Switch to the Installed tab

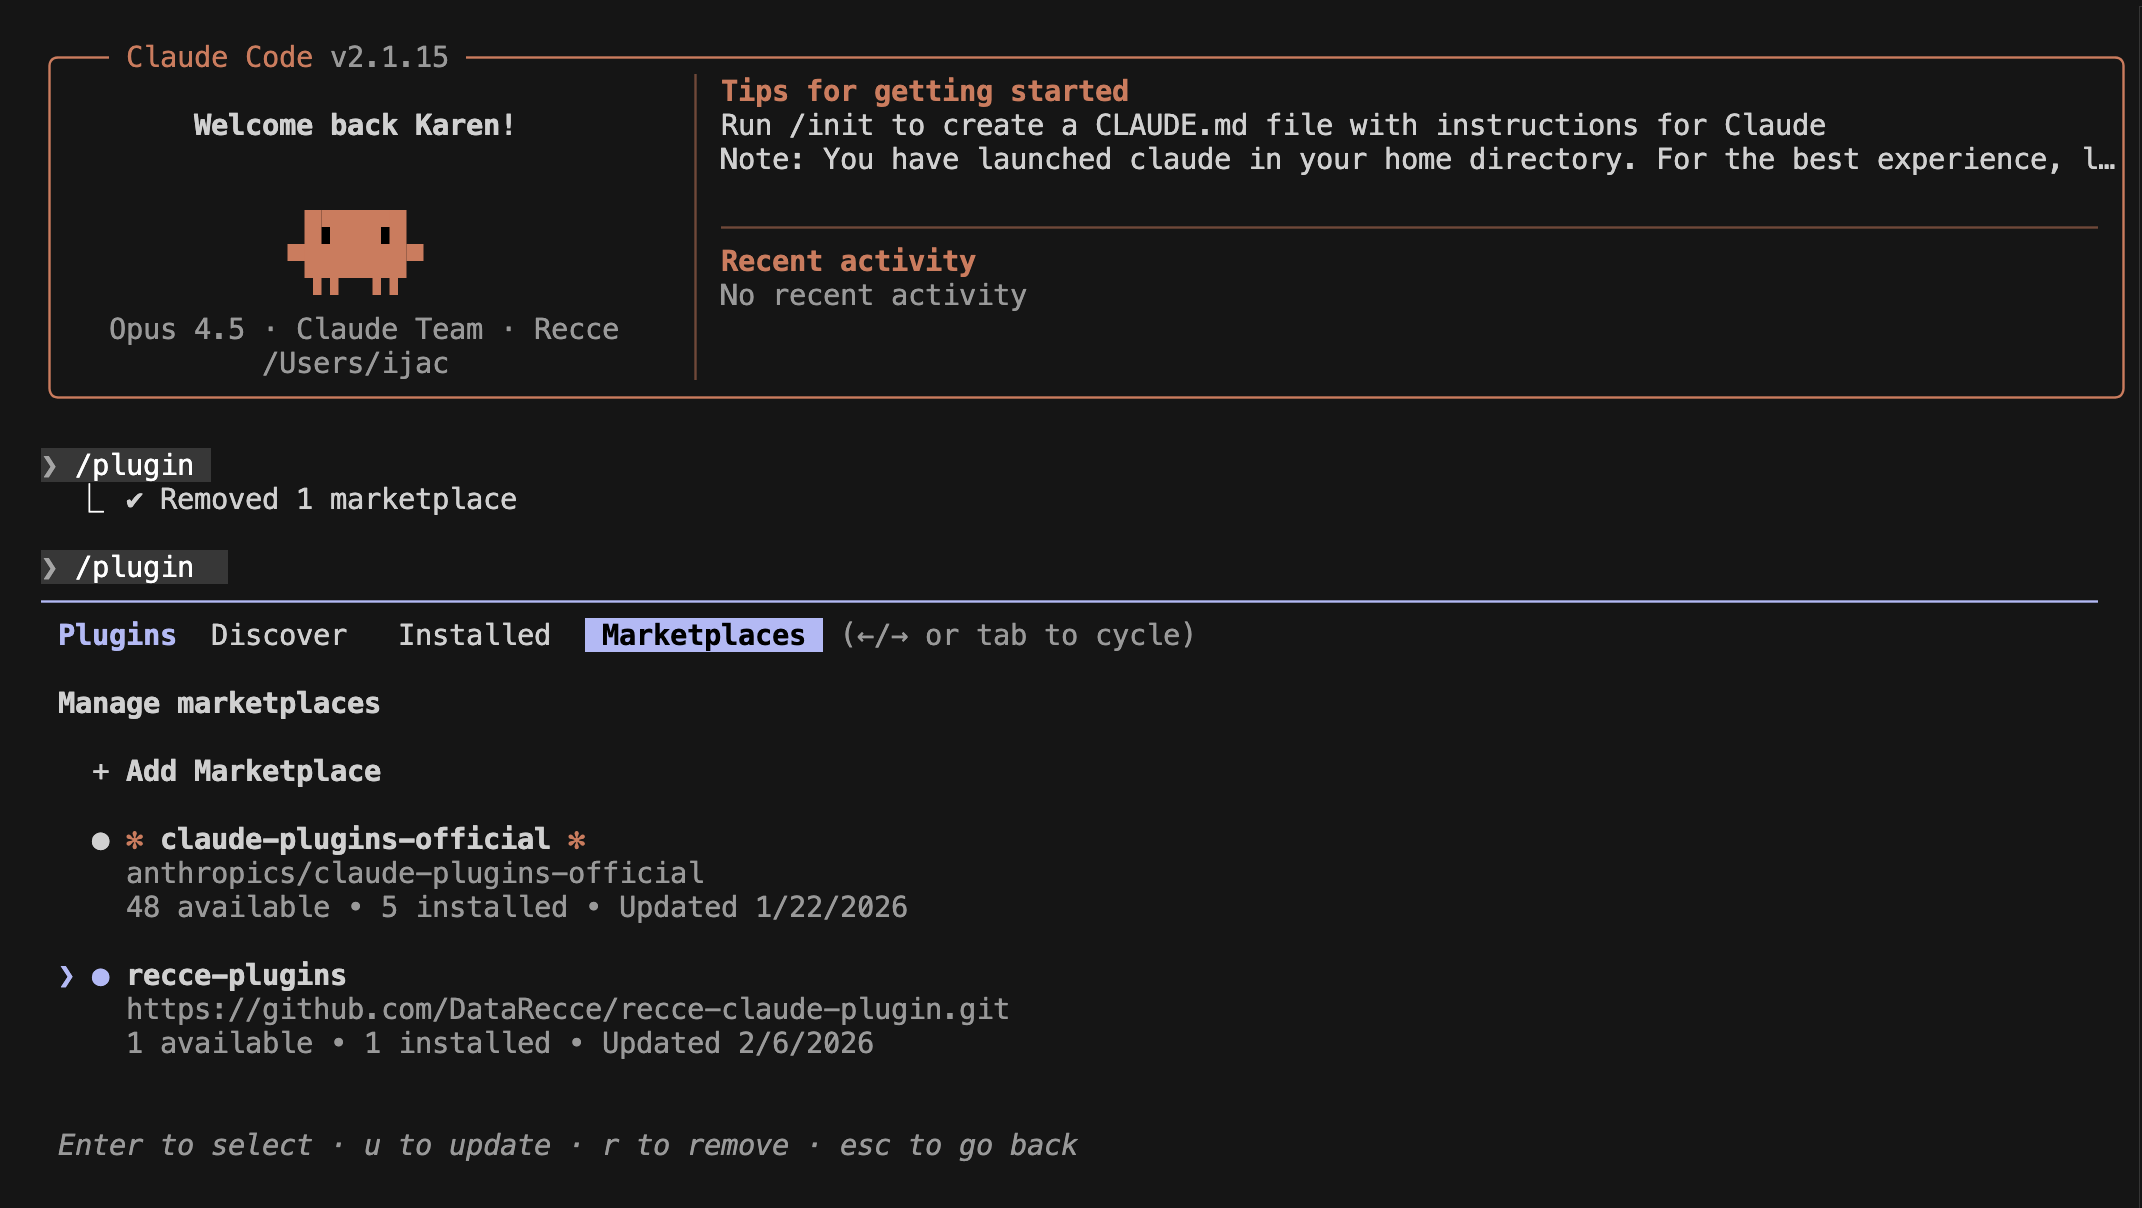coord(474,635)
